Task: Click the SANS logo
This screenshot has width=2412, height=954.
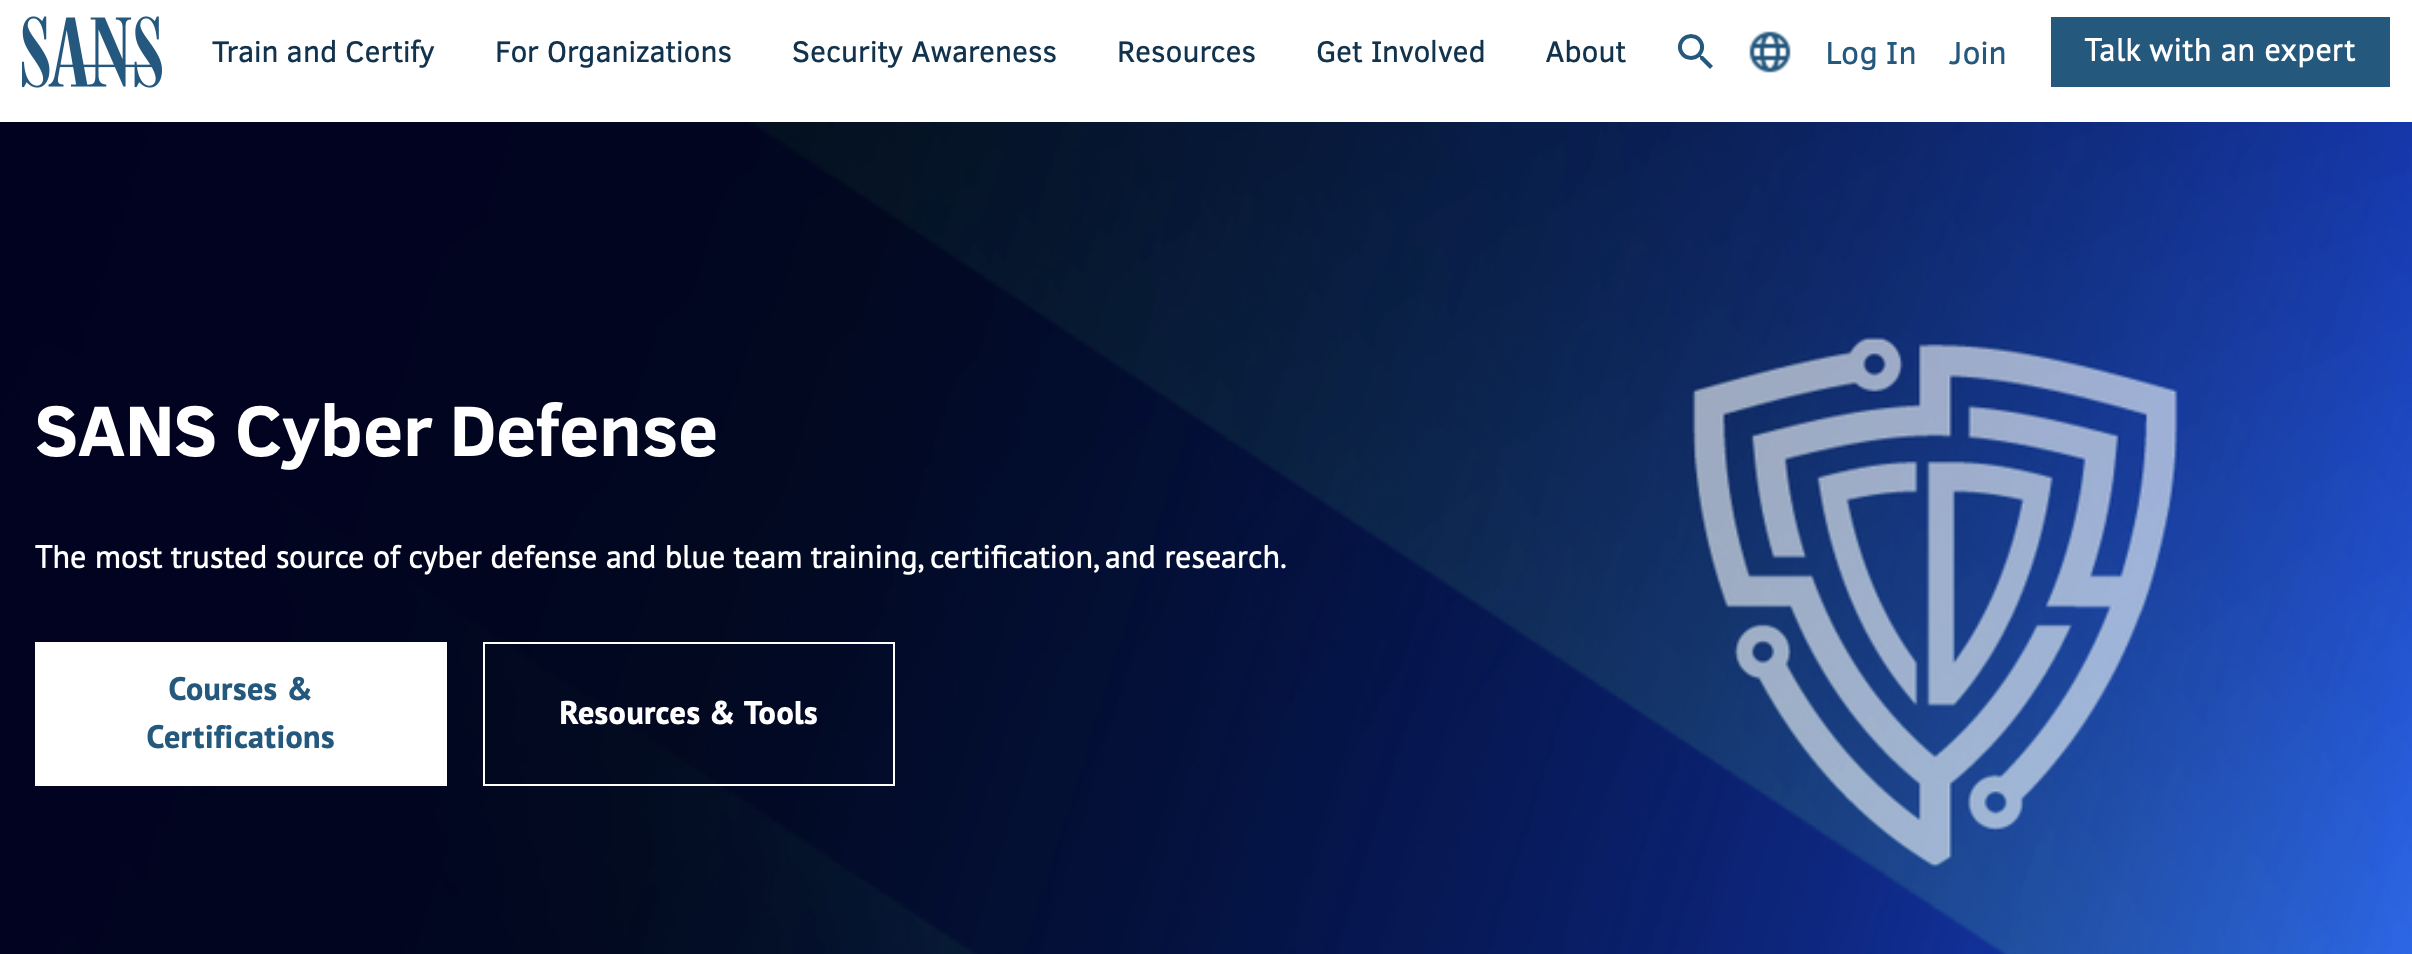Action: click(92, 52)
